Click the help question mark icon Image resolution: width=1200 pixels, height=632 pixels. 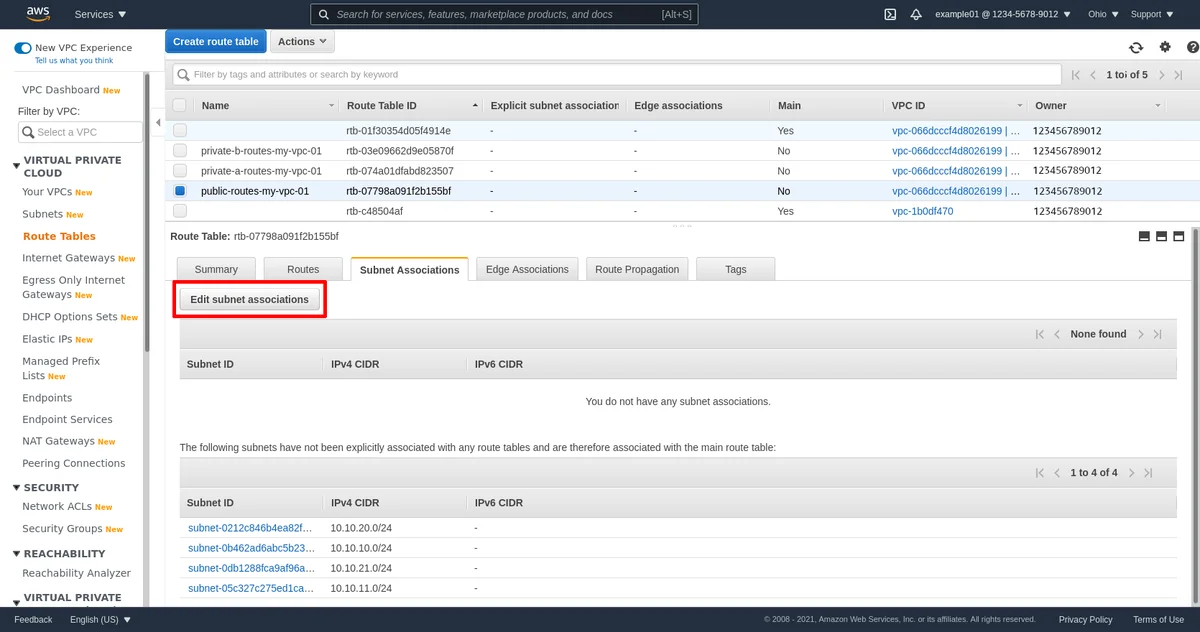click(1192, 47)
